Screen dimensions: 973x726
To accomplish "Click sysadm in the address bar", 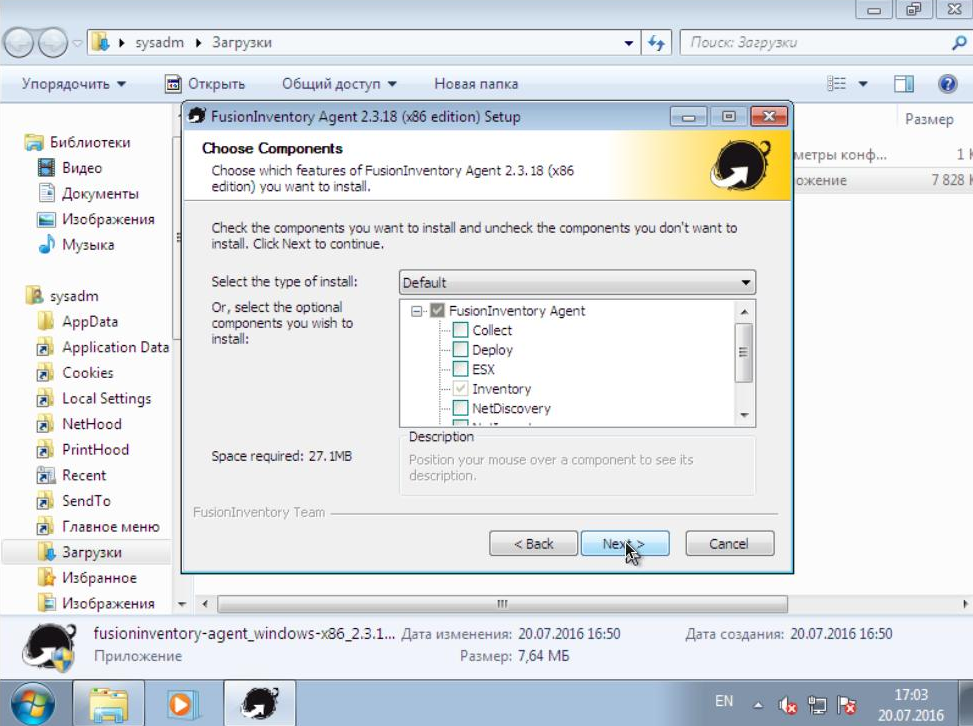I will tap(159, 43).
